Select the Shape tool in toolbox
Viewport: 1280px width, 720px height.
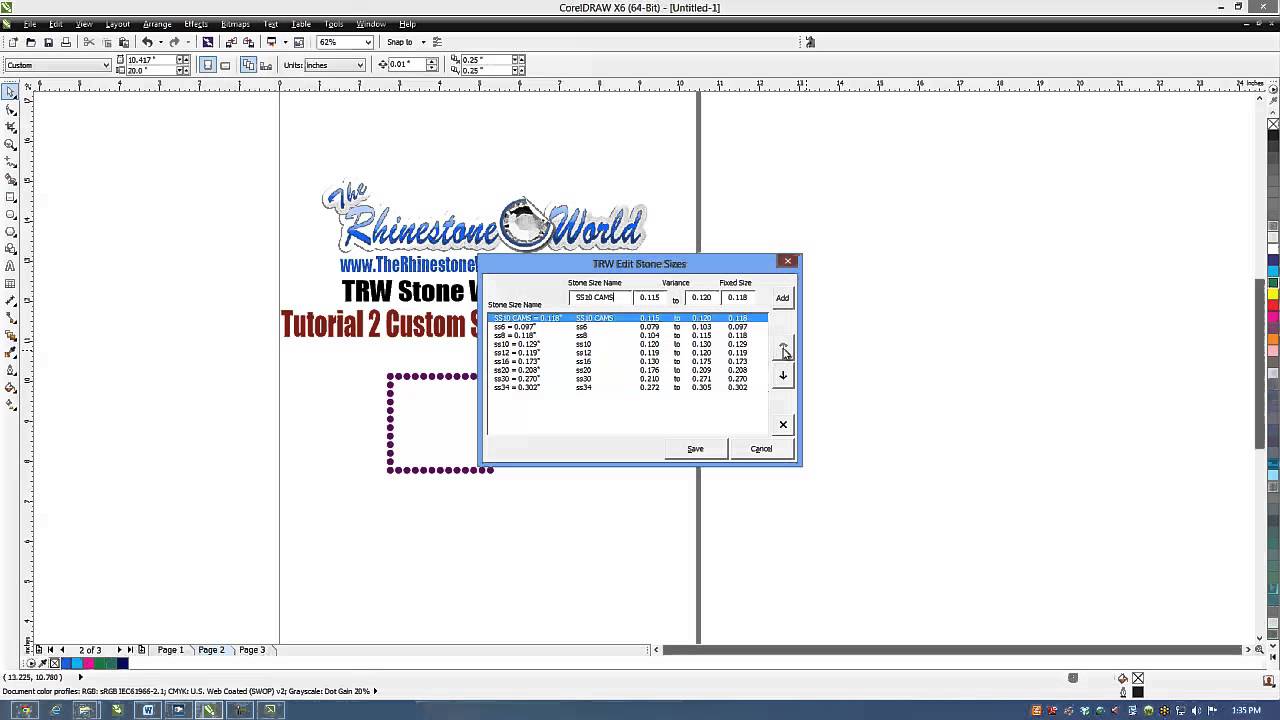click(10, 110)
